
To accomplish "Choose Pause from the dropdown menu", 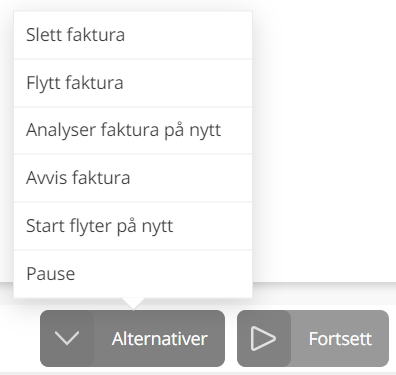I will (x=133, y=273).
